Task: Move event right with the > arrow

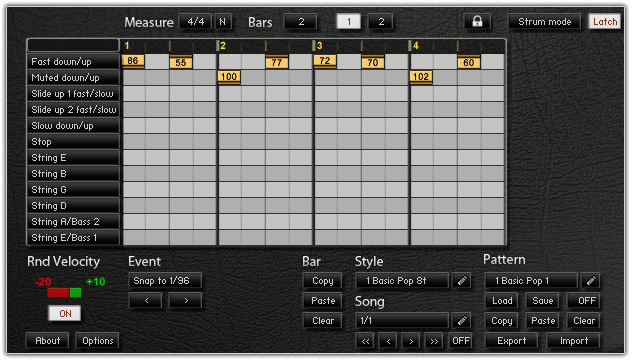Action: coord(185,301)
